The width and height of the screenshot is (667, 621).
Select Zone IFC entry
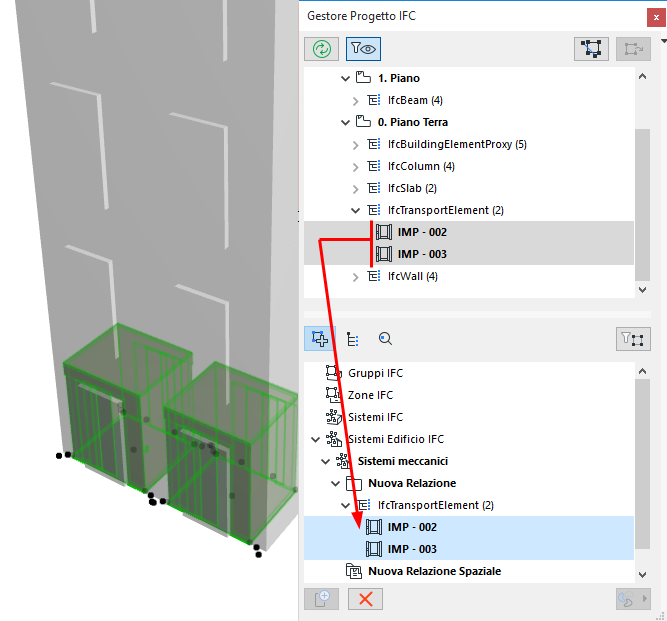(x=370, y=395)
